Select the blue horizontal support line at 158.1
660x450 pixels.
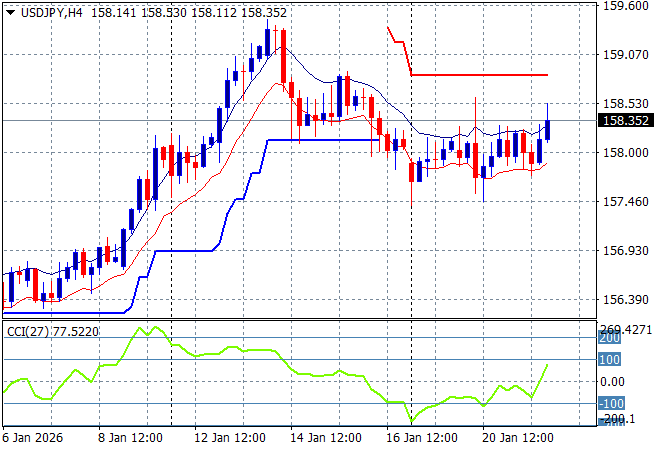tap(323, 140)
